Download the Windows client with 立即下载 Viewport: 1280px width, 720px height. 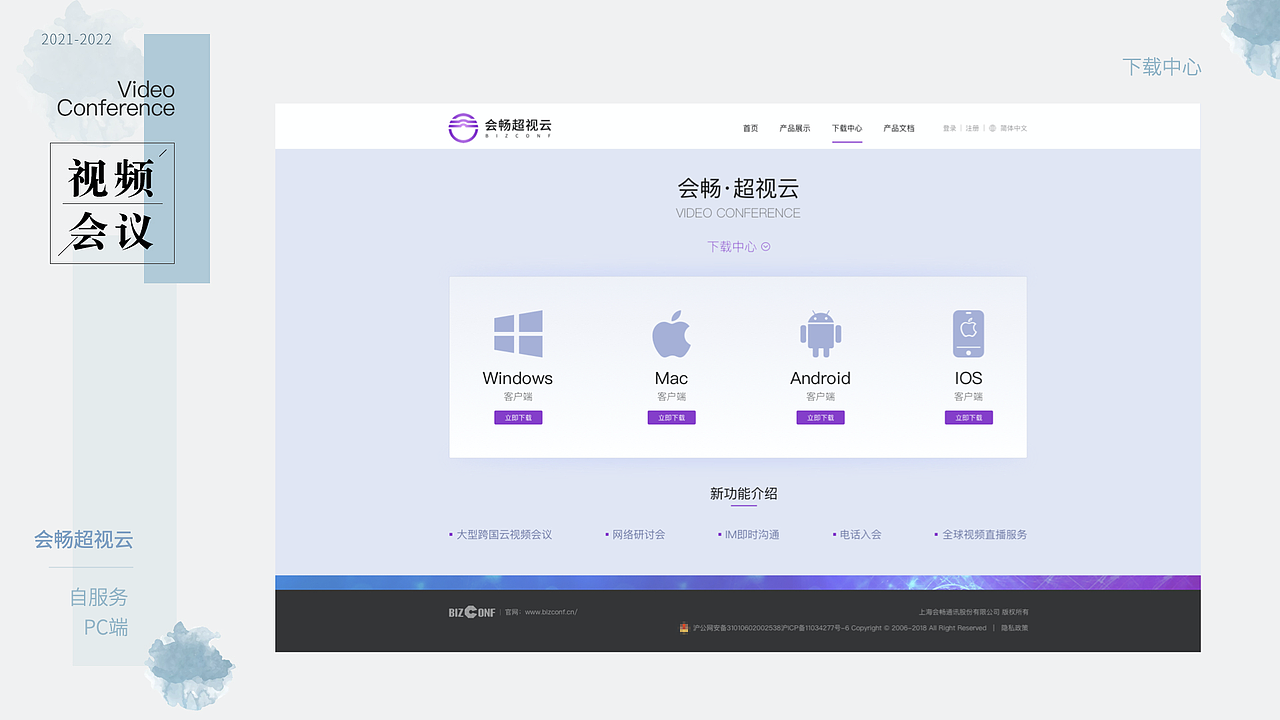tap(518, 418)
